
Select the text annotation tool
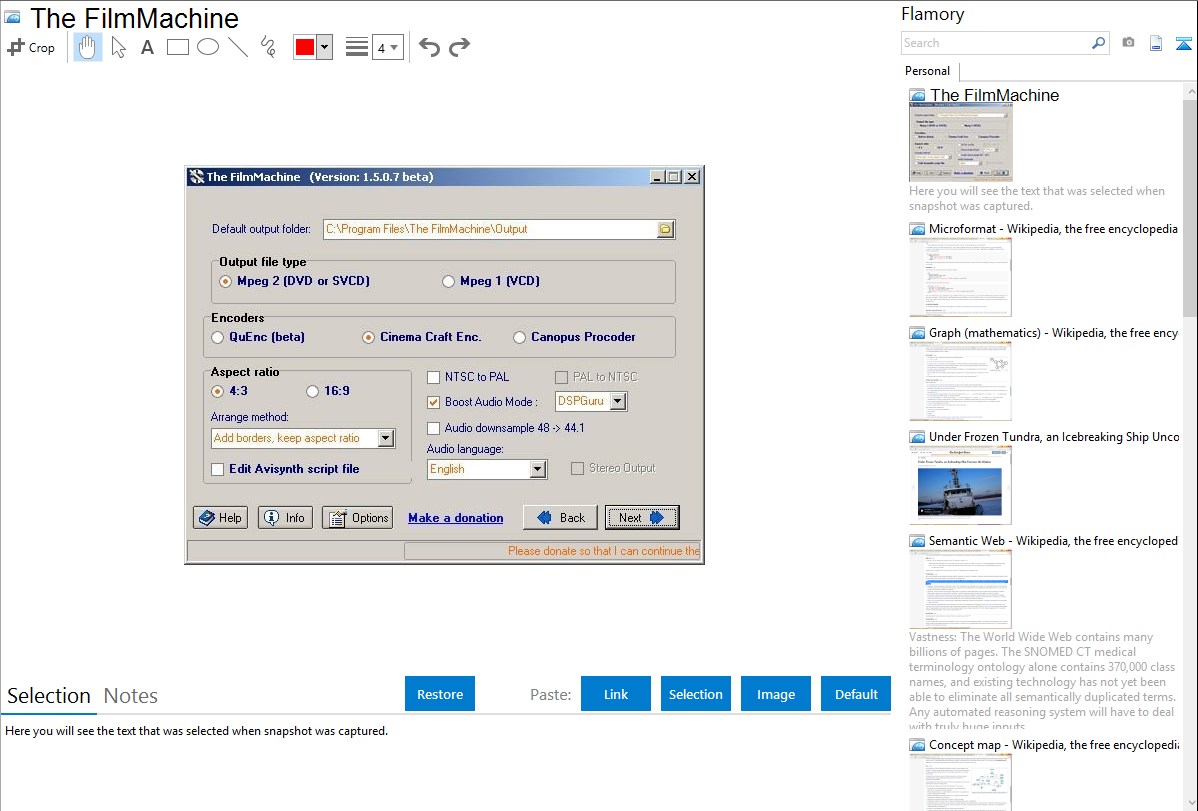click(x=147, y=47)
